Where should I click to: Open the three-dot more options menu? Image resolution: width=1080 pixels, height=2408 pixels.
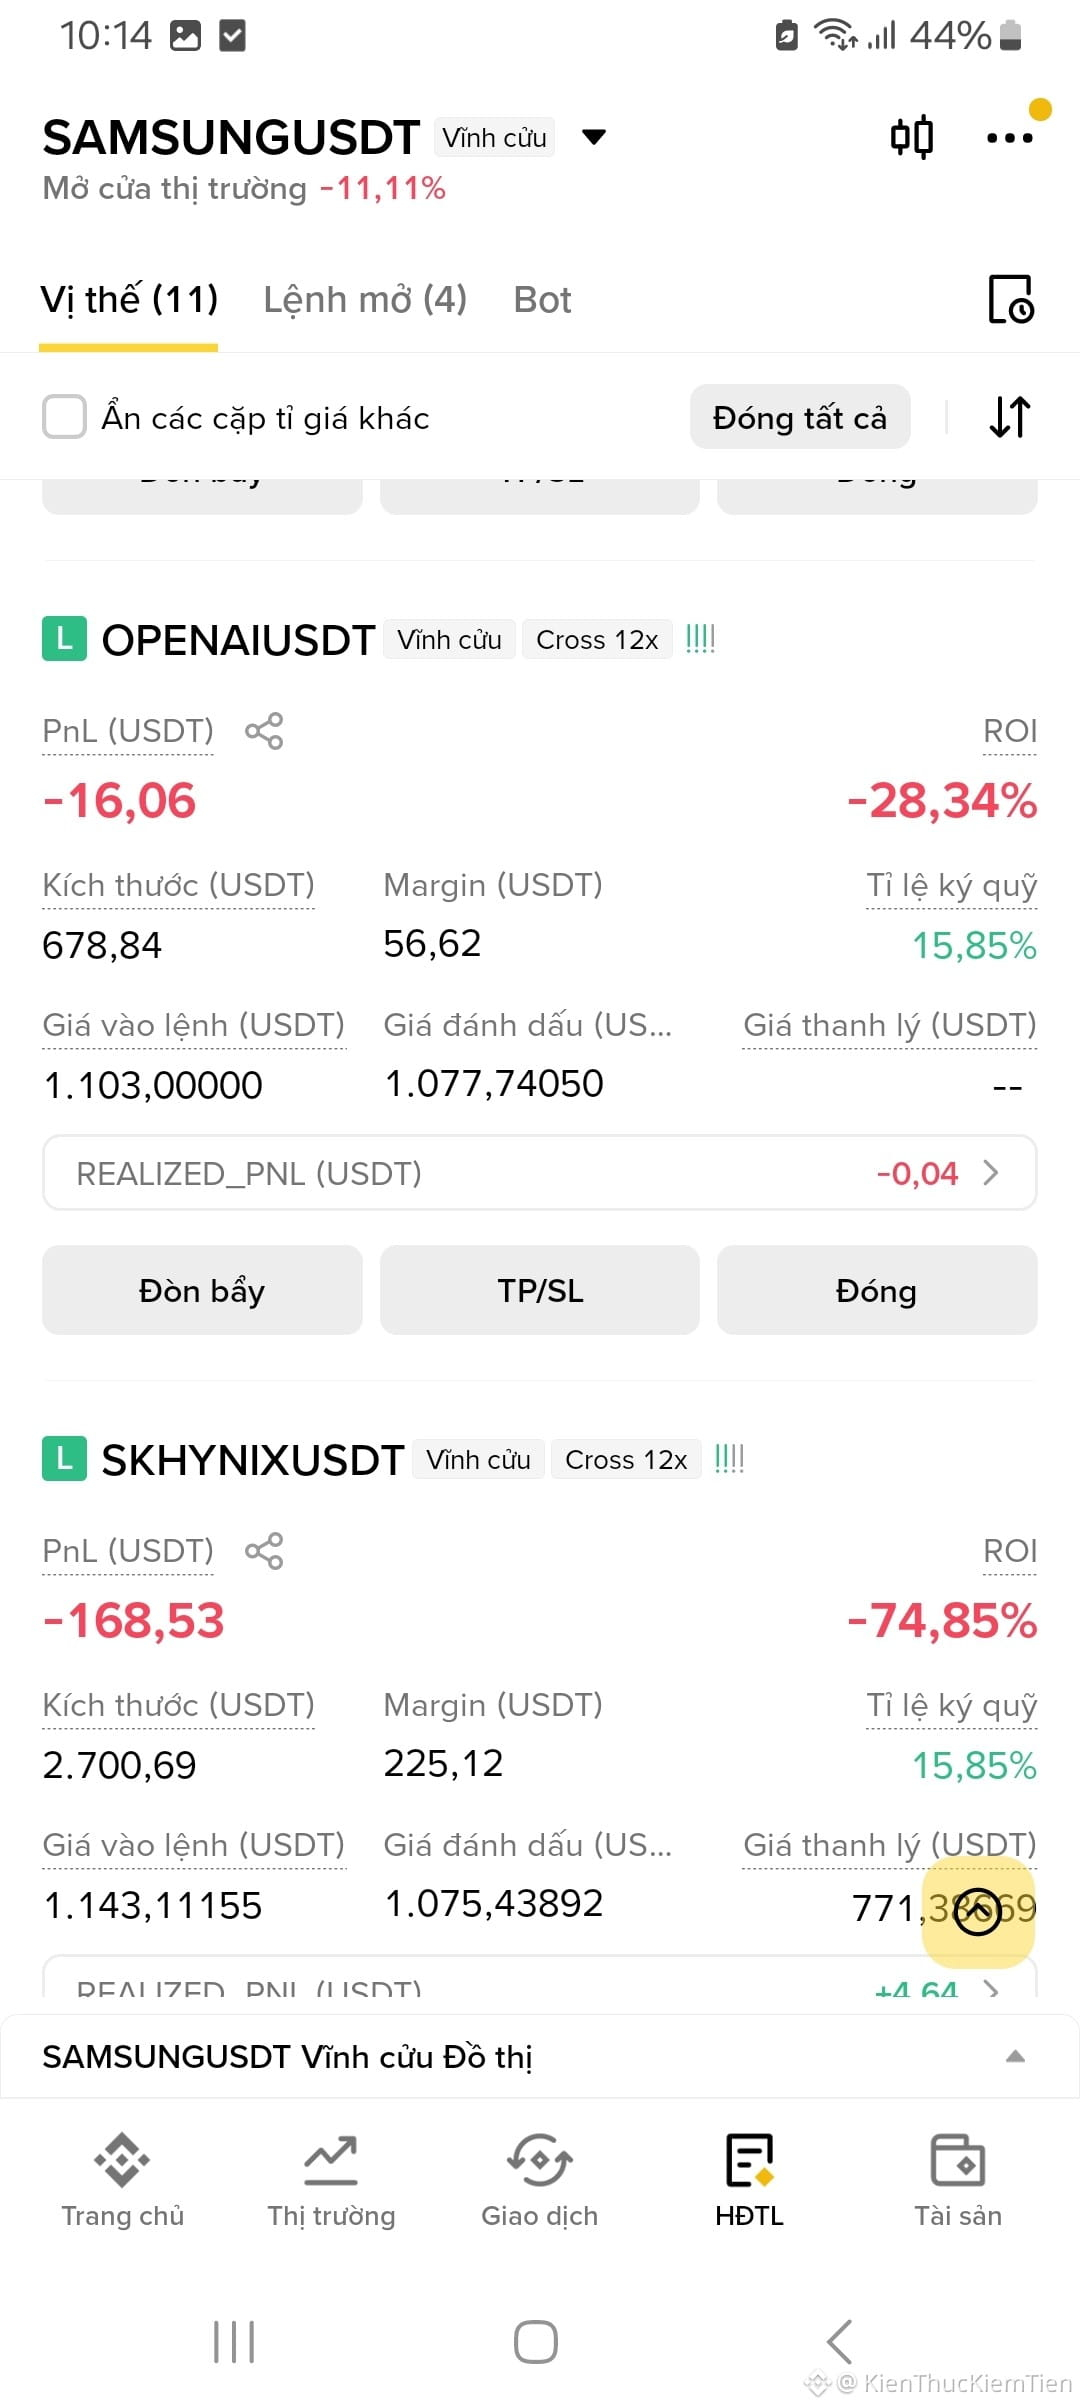point(1010,137)
